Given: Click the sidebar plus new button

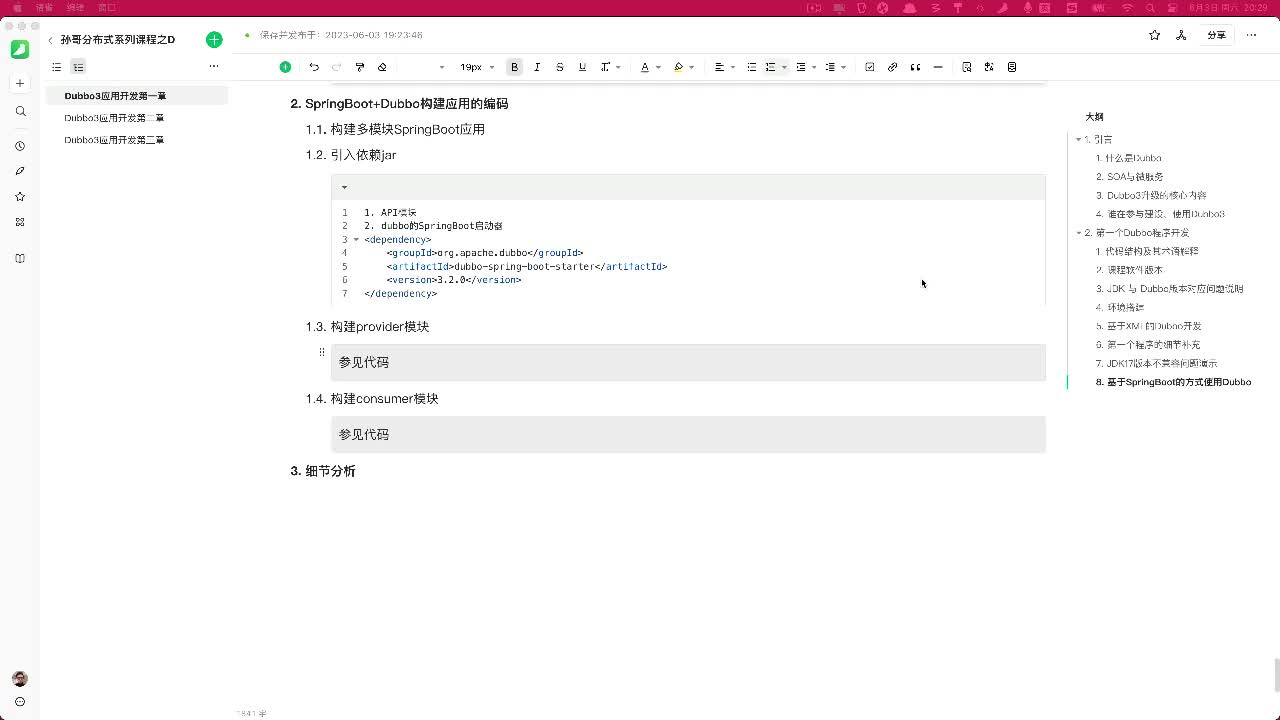Looking at the screenshot, I should coord(20,83).
